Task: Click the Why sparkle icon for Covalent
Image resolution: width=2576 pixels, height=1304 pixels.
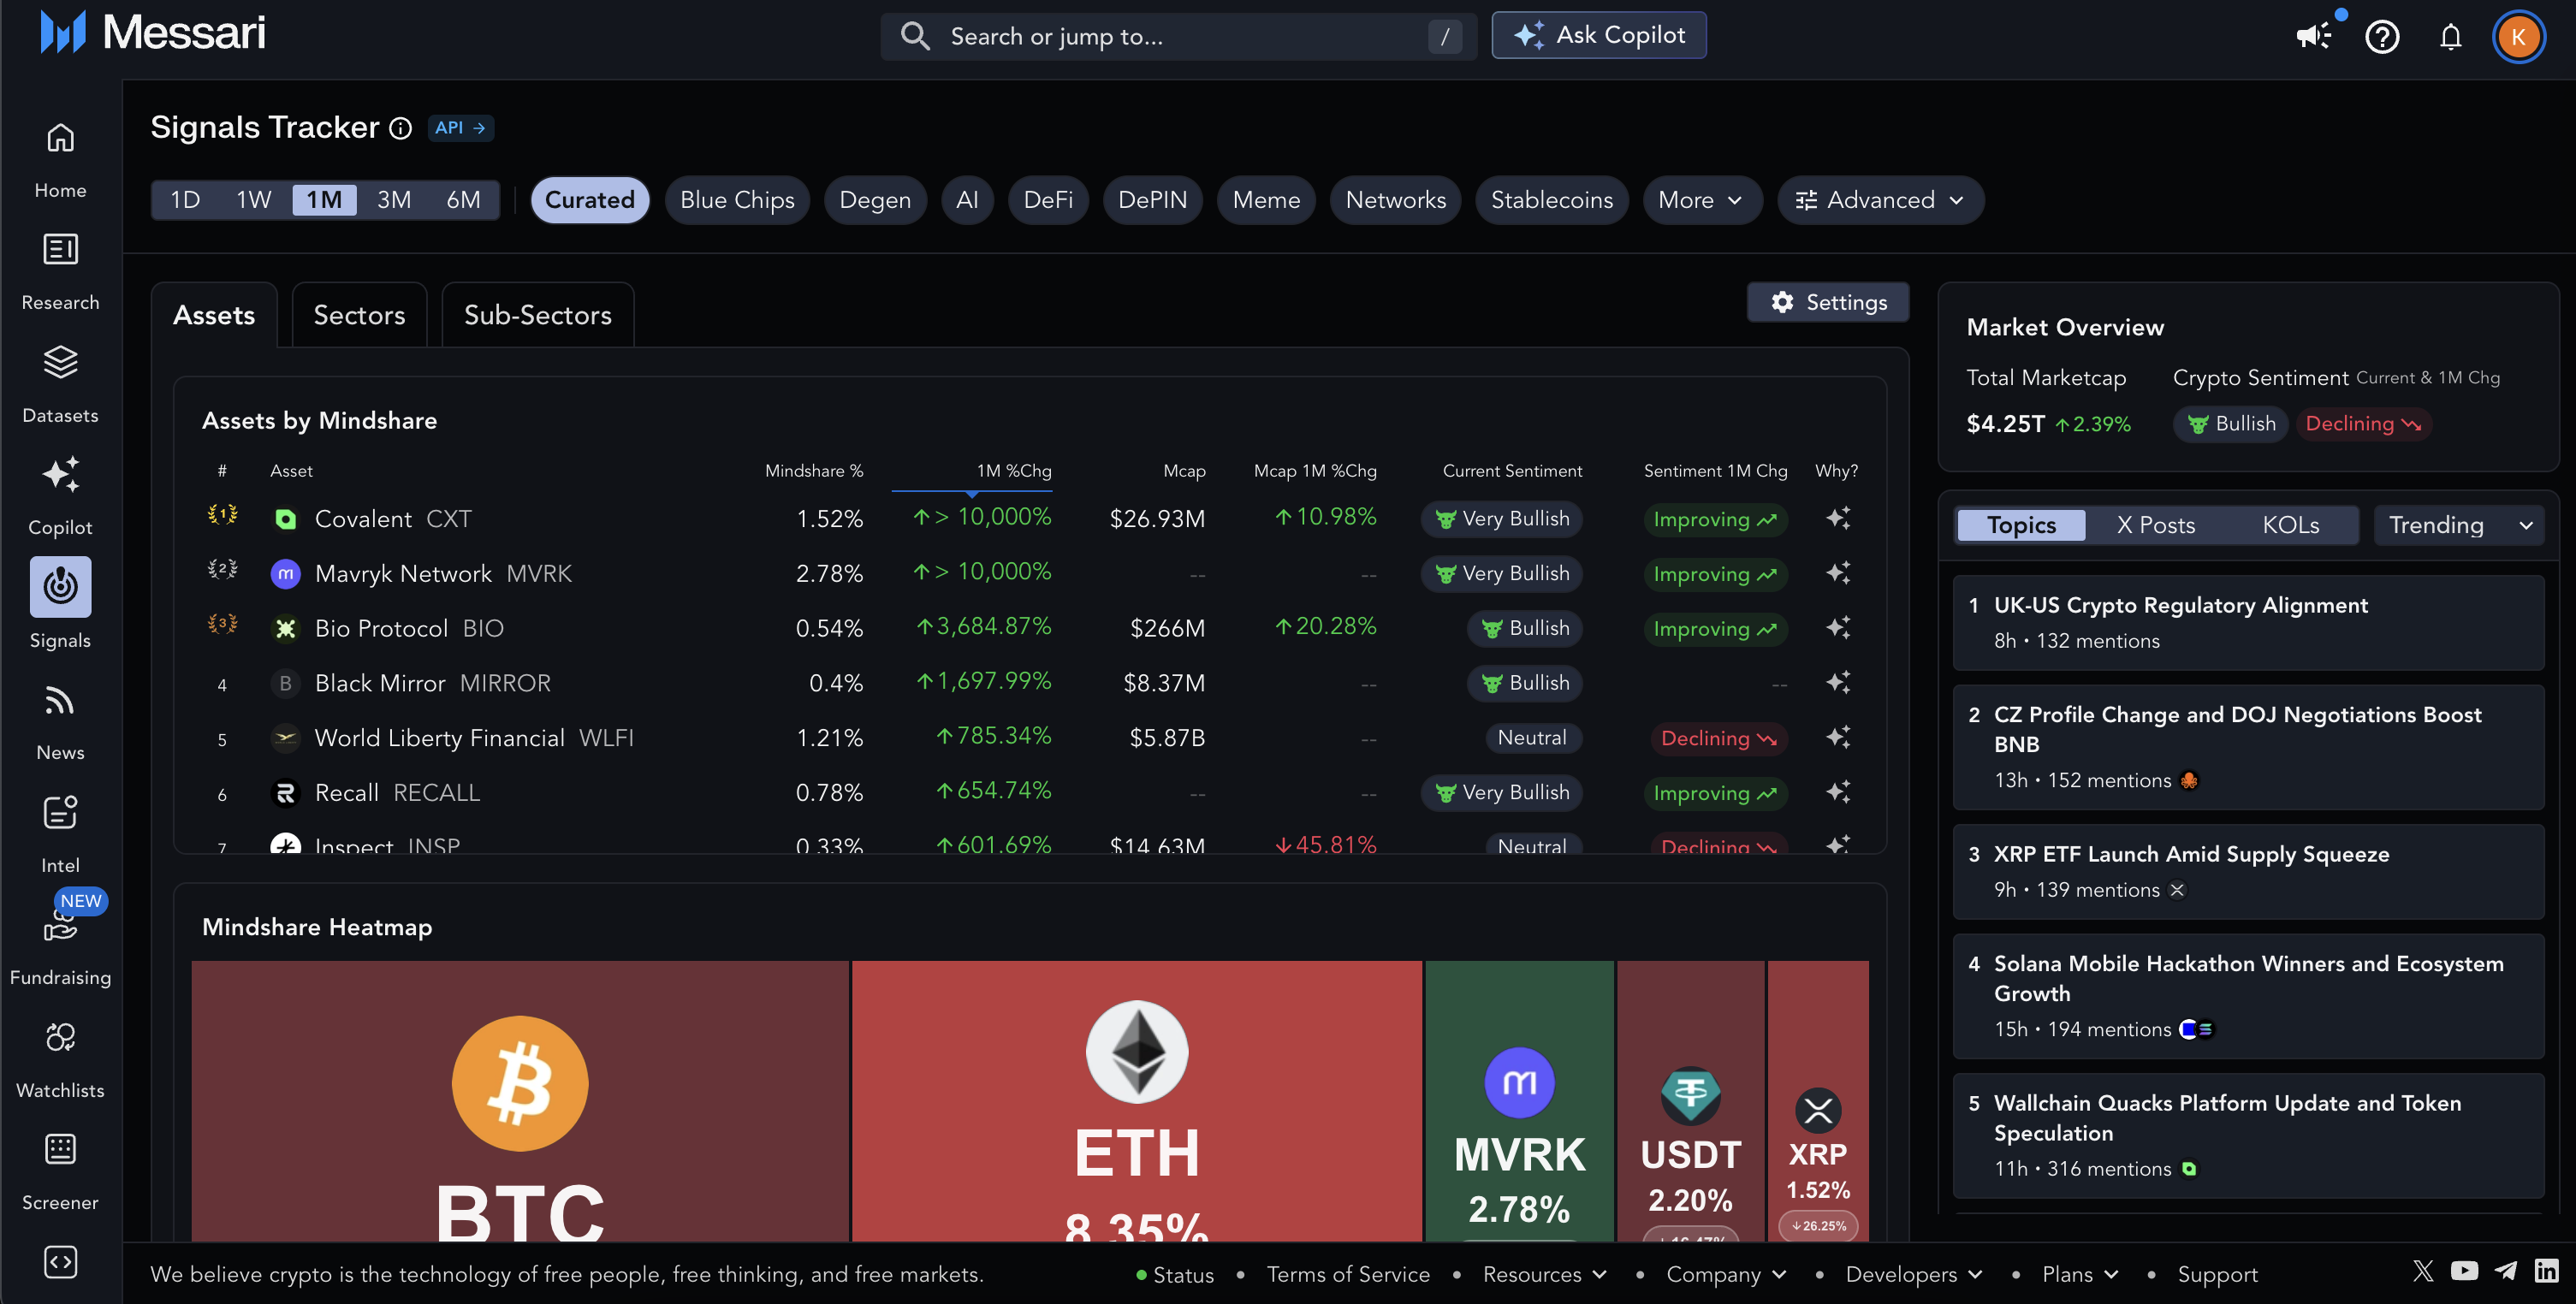Action: (1838, 518)
